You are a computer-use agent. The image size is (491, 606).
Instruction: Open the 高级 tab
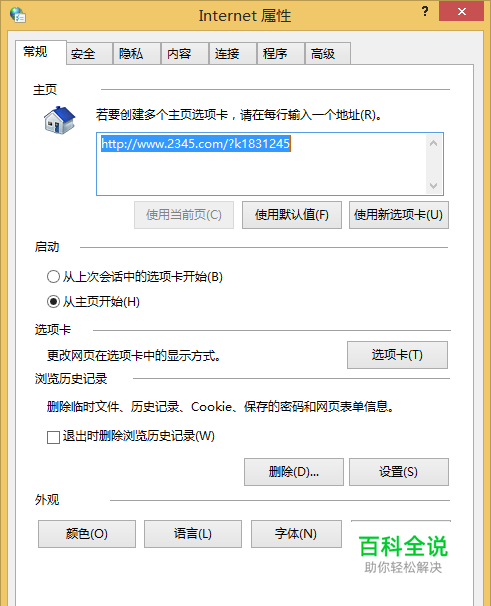coord(328,54)
